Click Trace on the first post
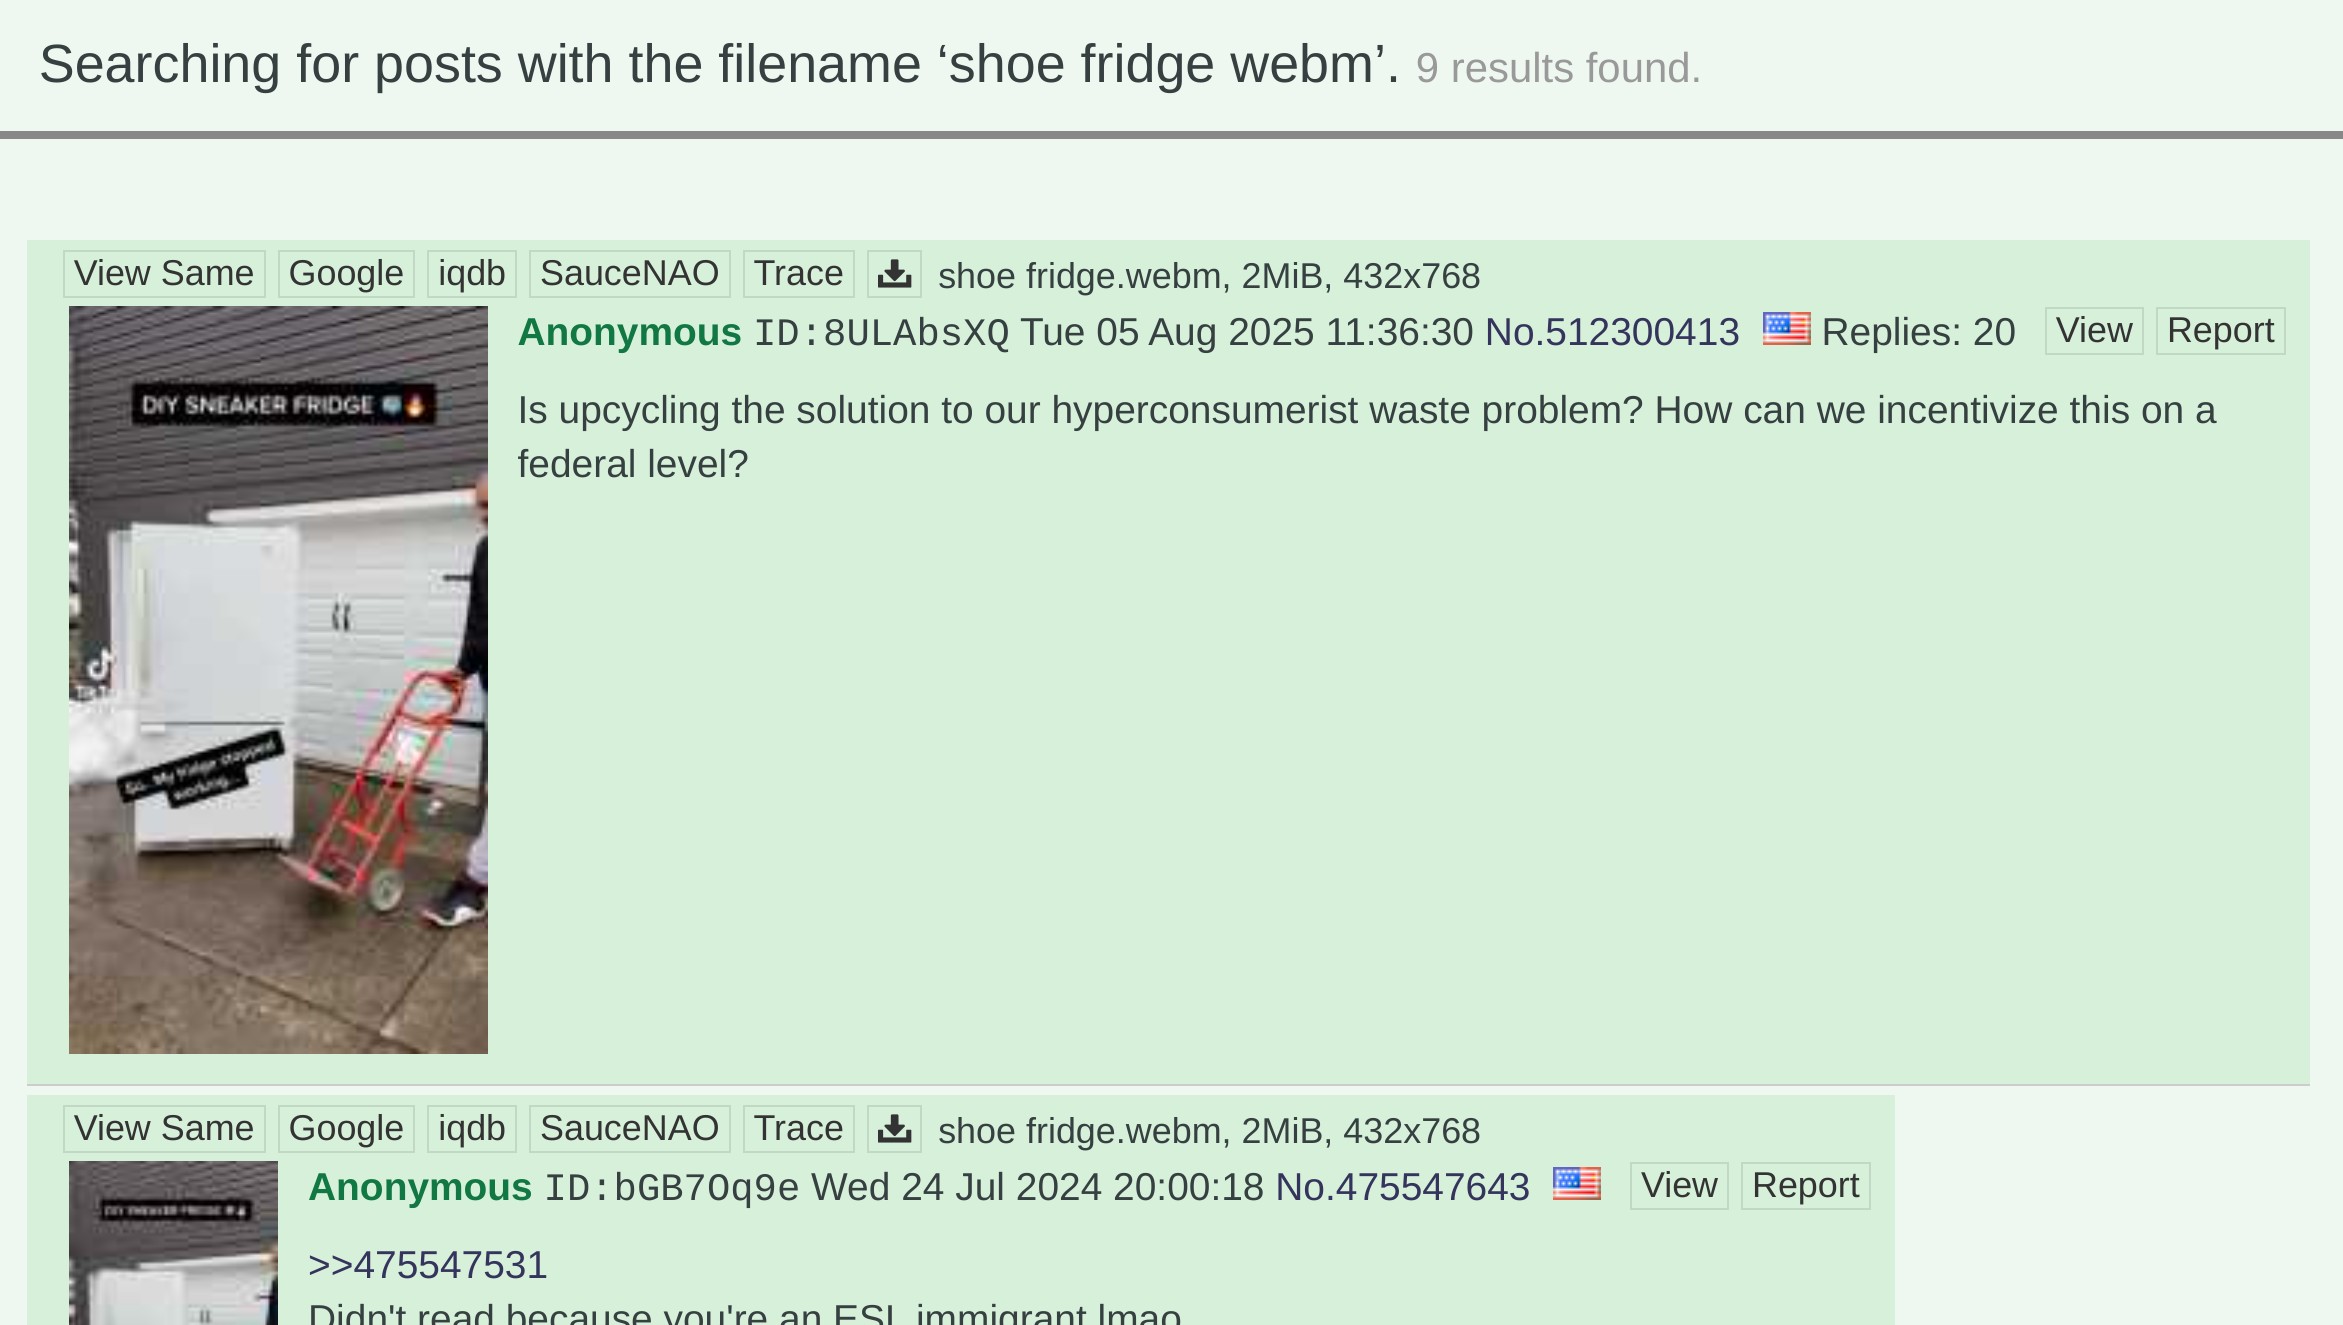 tap(798, 274)
